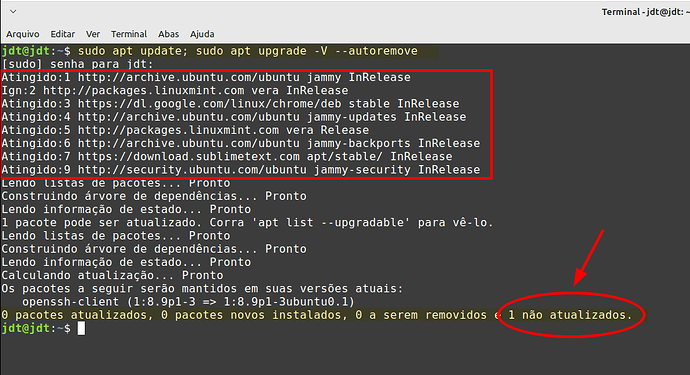Click the 'apt list --upgradable' text

click(328, 223)
